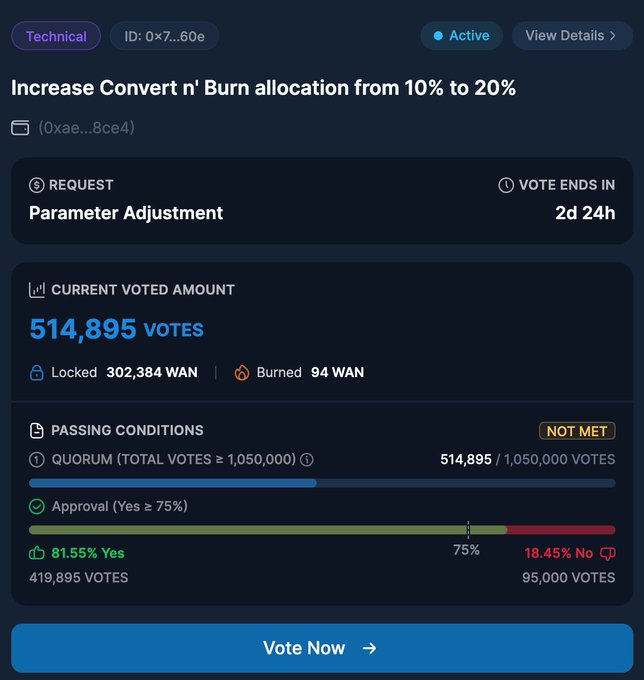Click the clock icon beside VOTE ENDS IN
Screen dimensions: 644x680
click(506, 185)
